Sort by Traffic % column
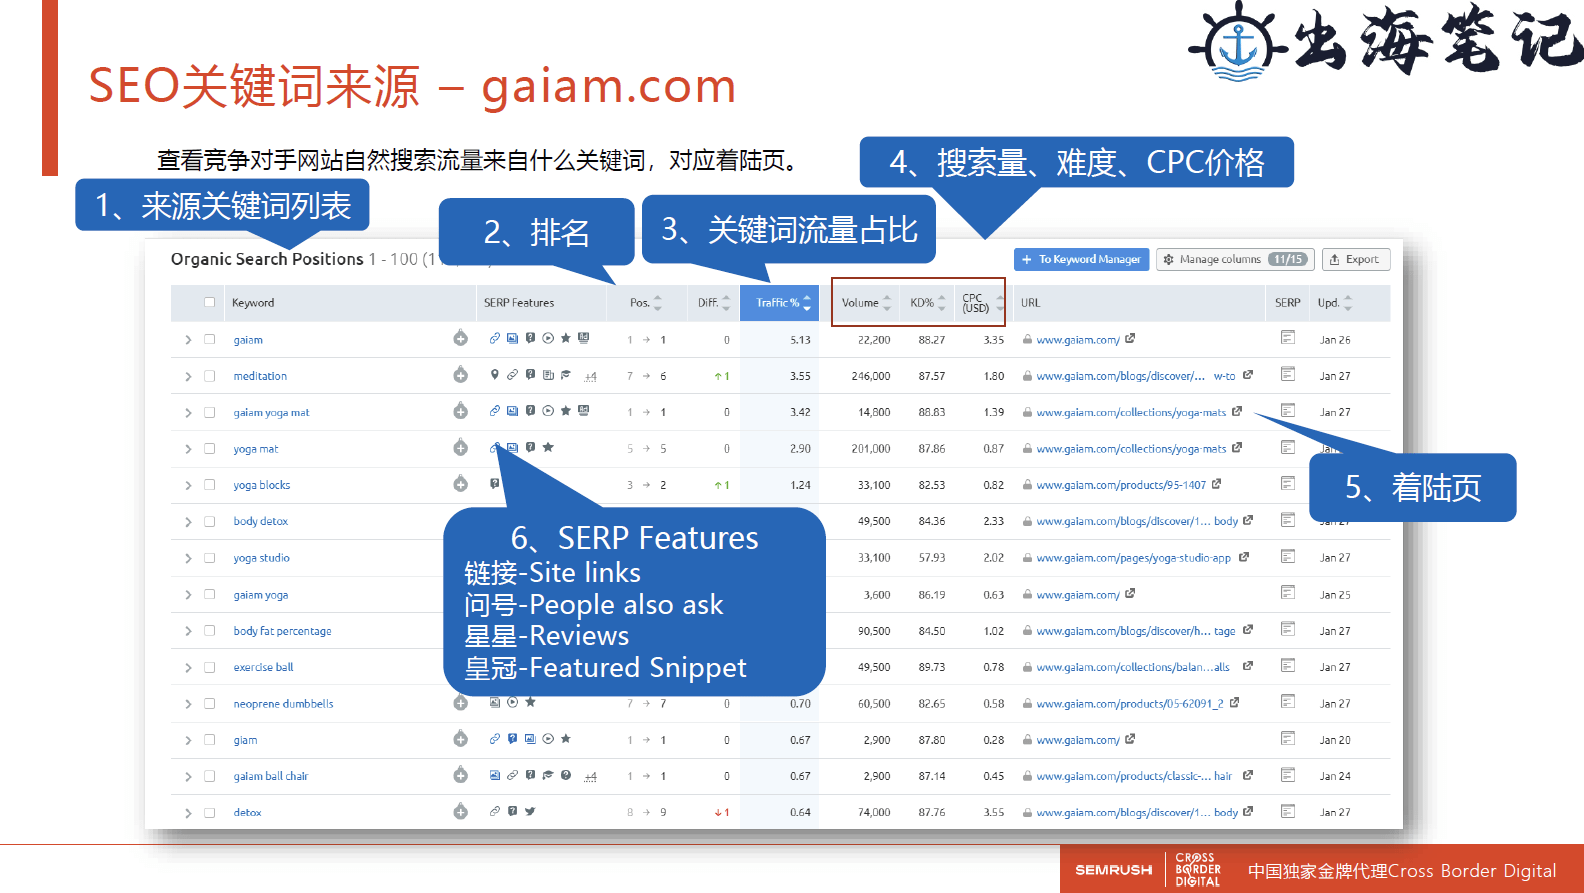This screenshot has height=893, width=1584. pos(780,302)
